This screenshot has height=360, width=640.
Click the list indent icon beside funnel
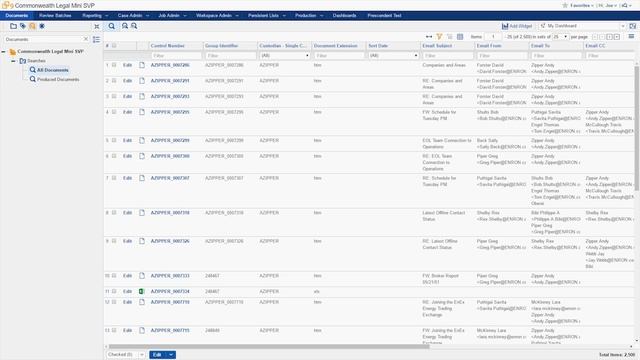click(x=450, y=37)
